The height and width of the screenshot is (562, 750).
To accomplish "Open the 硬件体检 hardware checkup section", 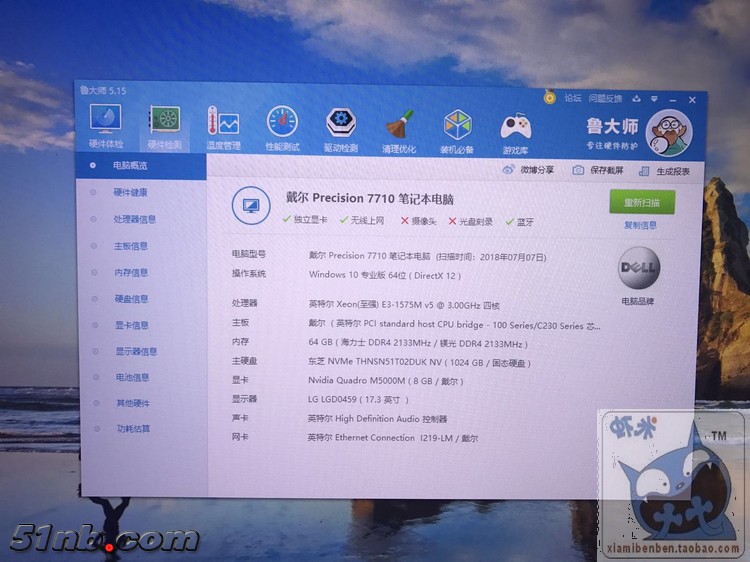I will pyautogui.click(x=106, y=125).
